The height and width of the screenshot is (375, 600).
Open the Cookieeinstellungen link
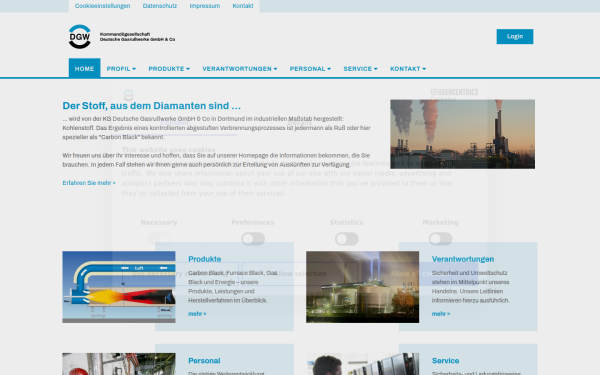[x=102, y=6]
